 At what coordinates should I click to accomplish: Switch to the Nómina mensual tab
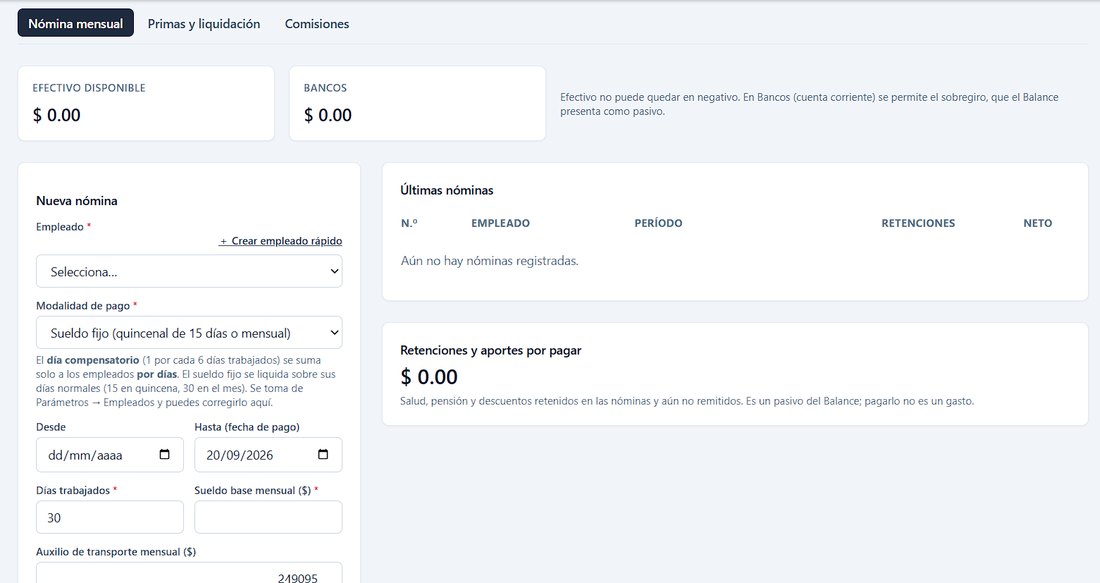(x=76, y=23)
